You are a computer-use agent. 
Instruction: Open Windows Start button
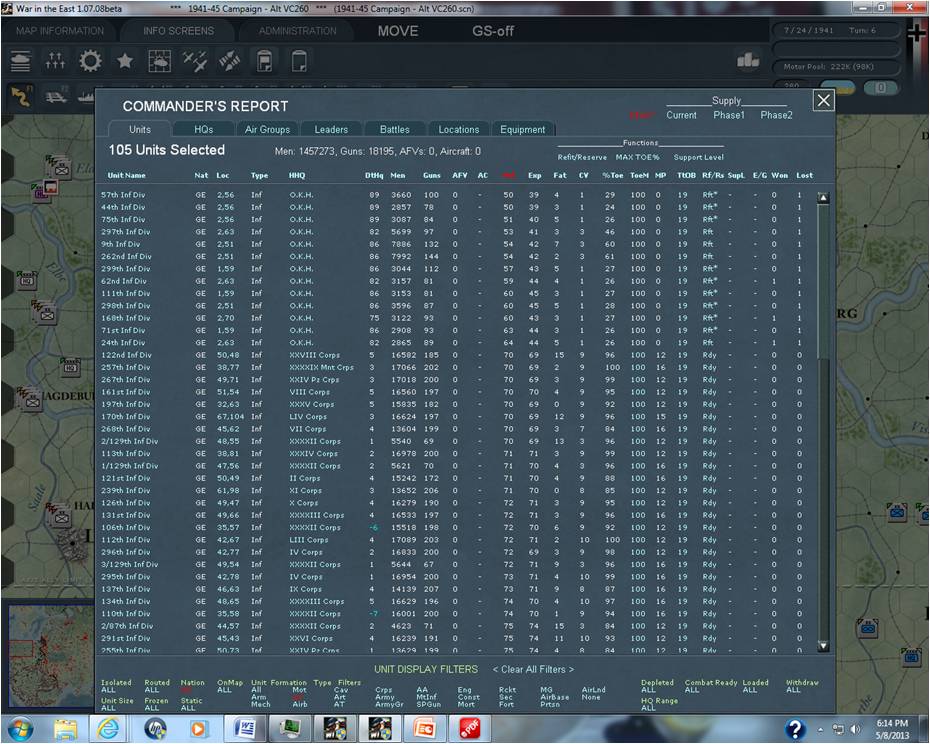click(21, 729)
